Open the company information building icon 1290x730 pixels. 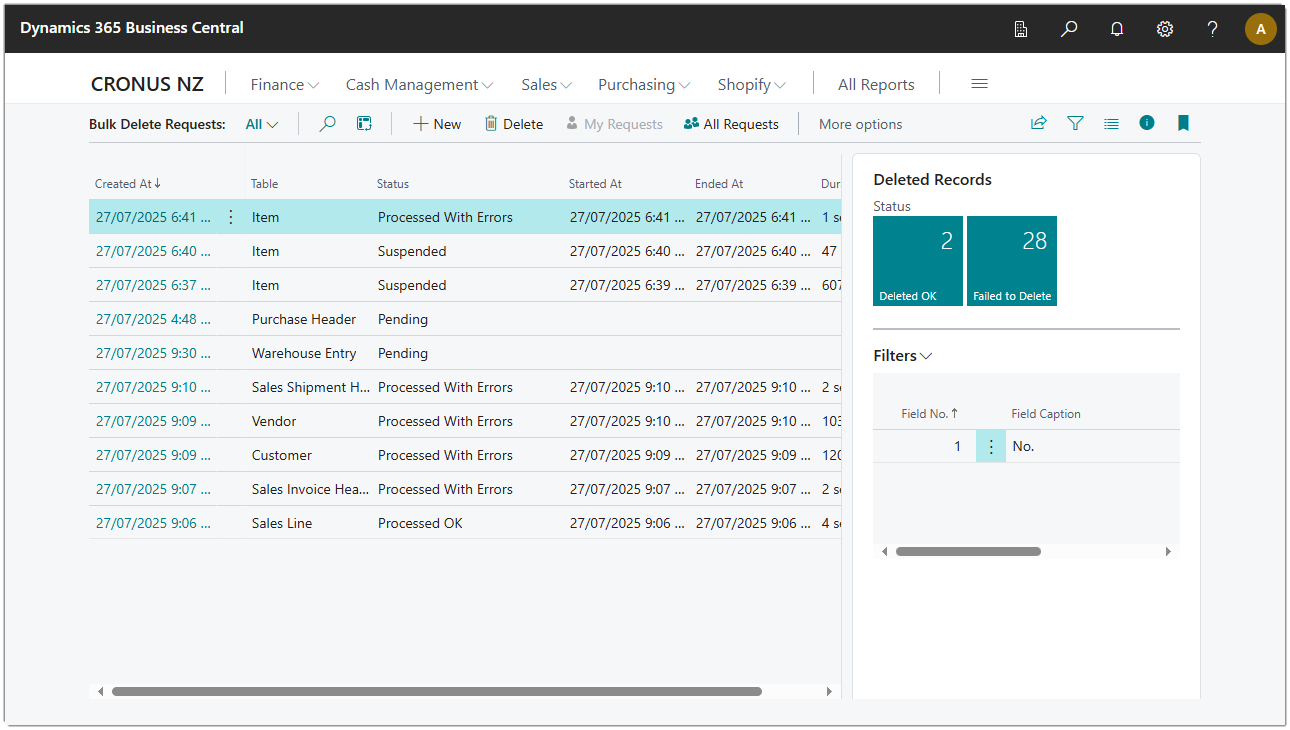coord(1021,29)
